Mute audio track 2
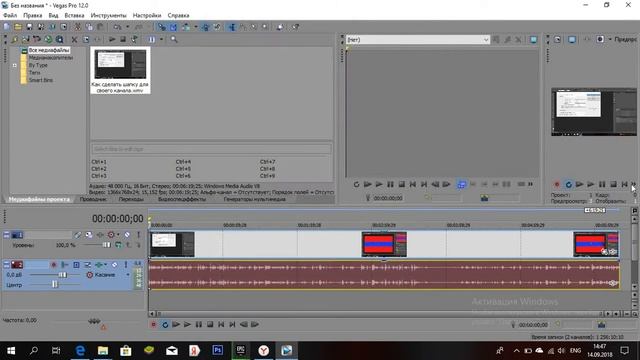The width and height of the screenshot is (640, 360). point(115,265)
